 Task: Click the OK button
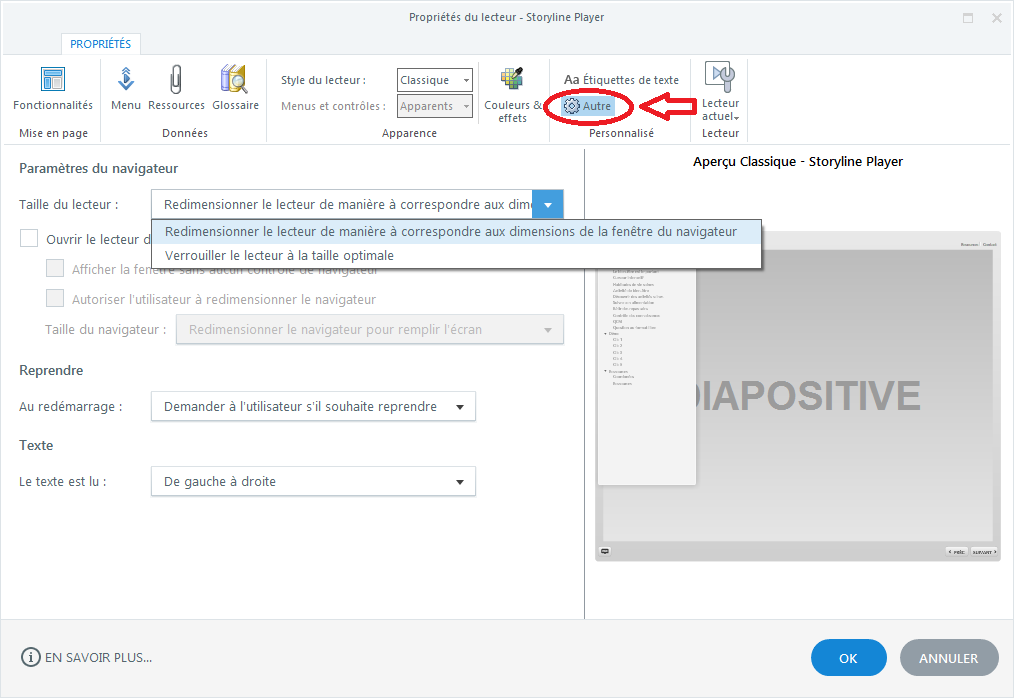point(848,658)
